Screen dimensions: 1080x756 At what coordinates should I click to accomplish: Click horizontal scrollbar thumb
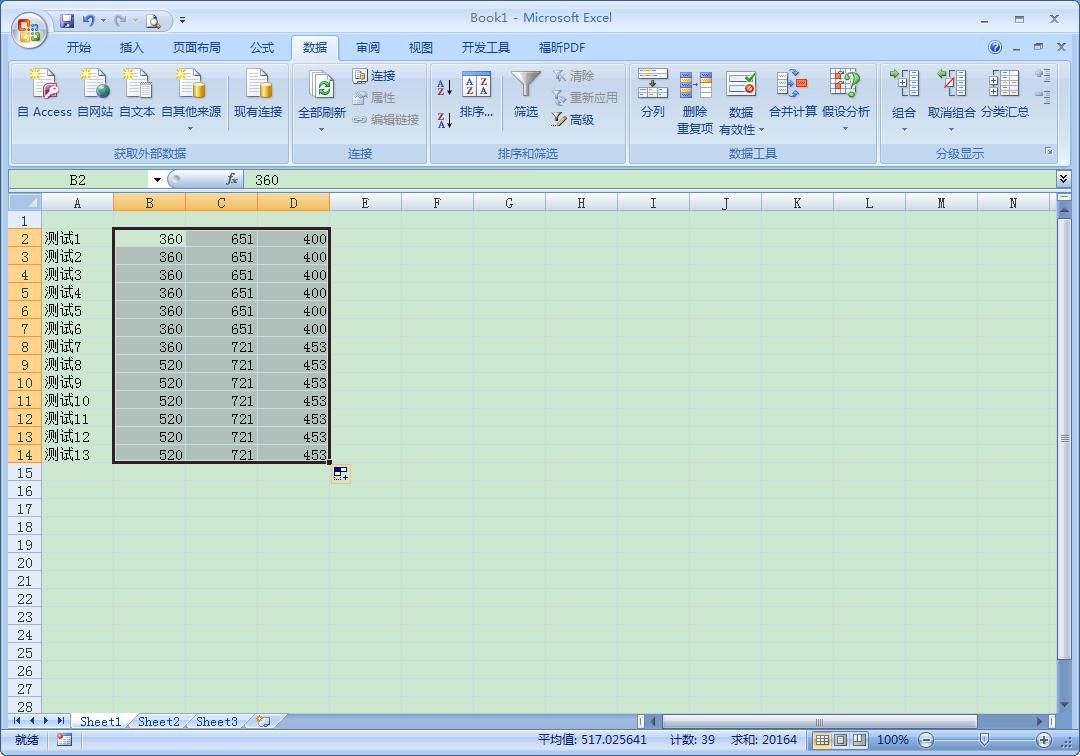[x=819, y=722]
